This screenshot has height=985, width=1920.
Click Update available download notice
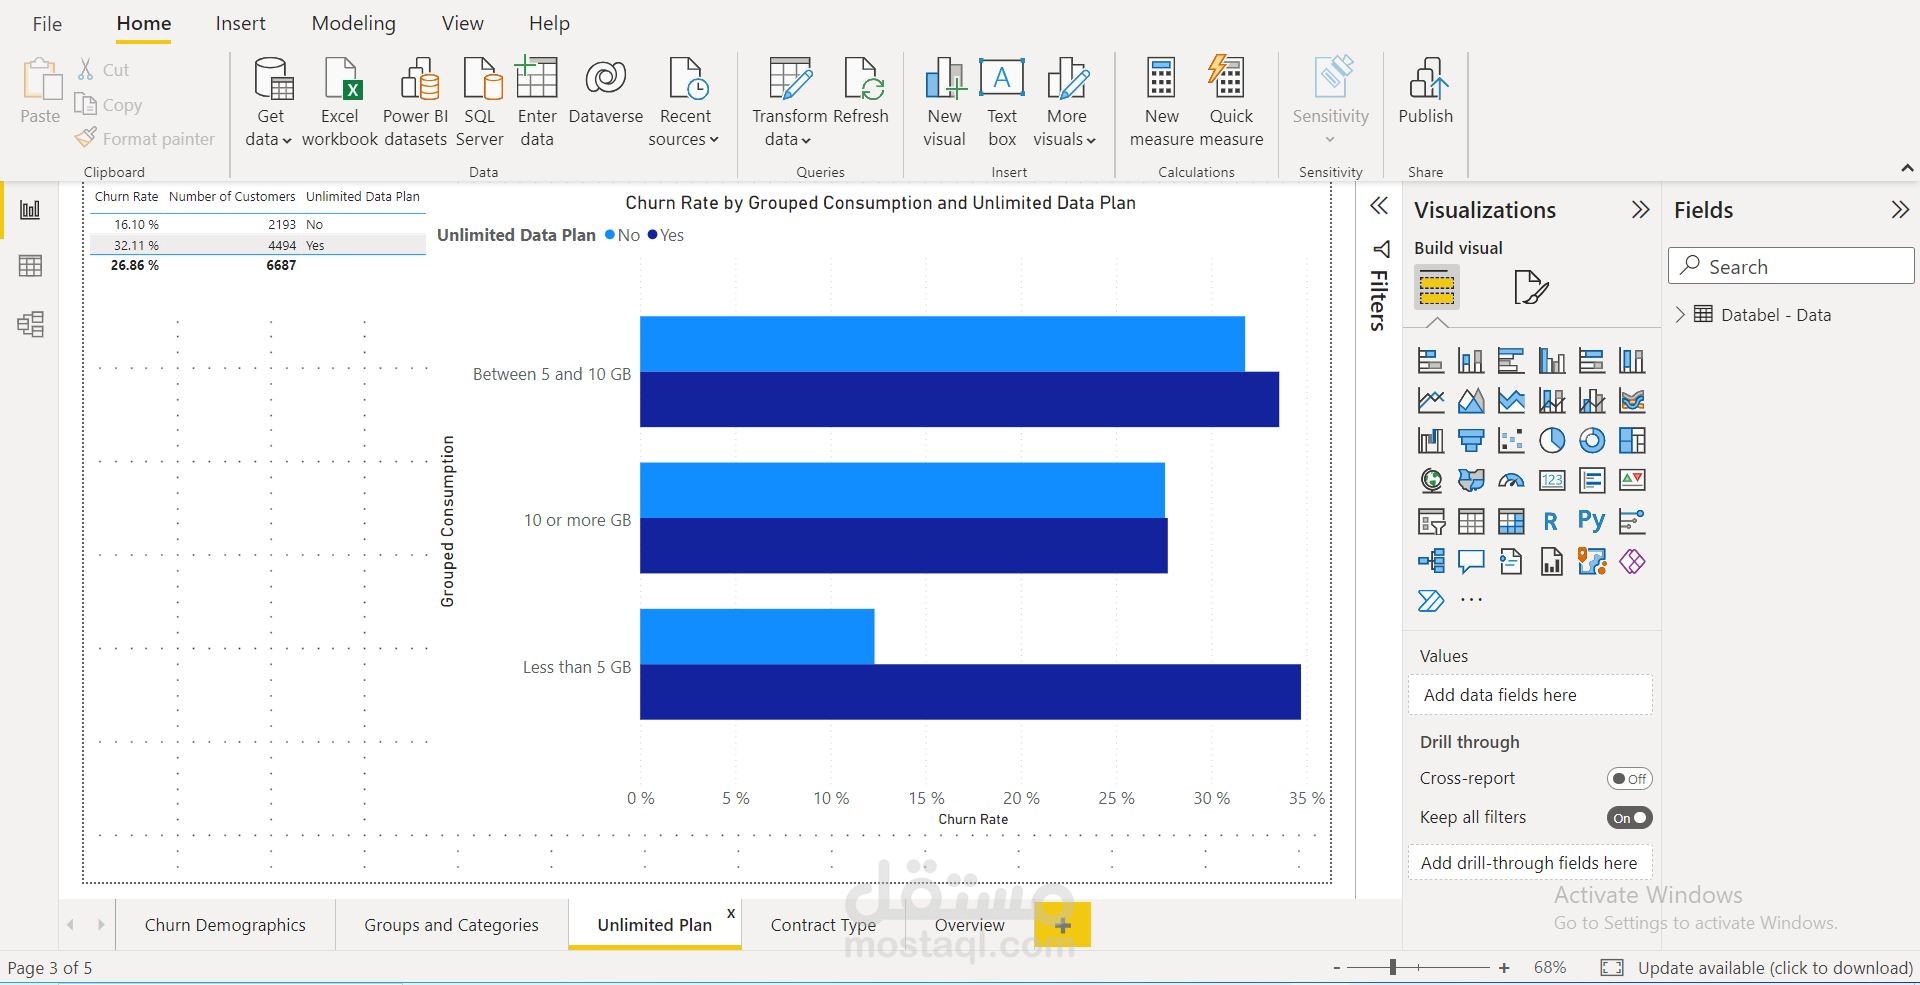pos(1775,968)
